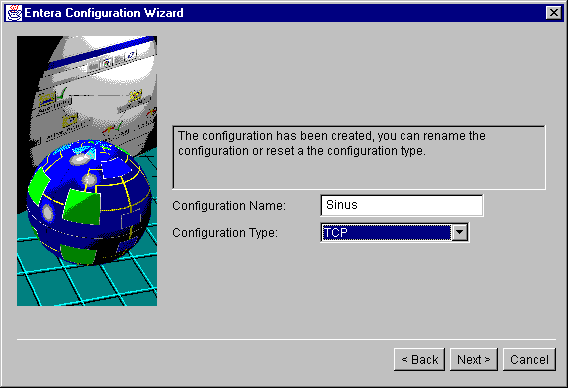Click the 'Configuration Type:' label
The width and height of the screenshot is (568, 388).
(225, 233)
